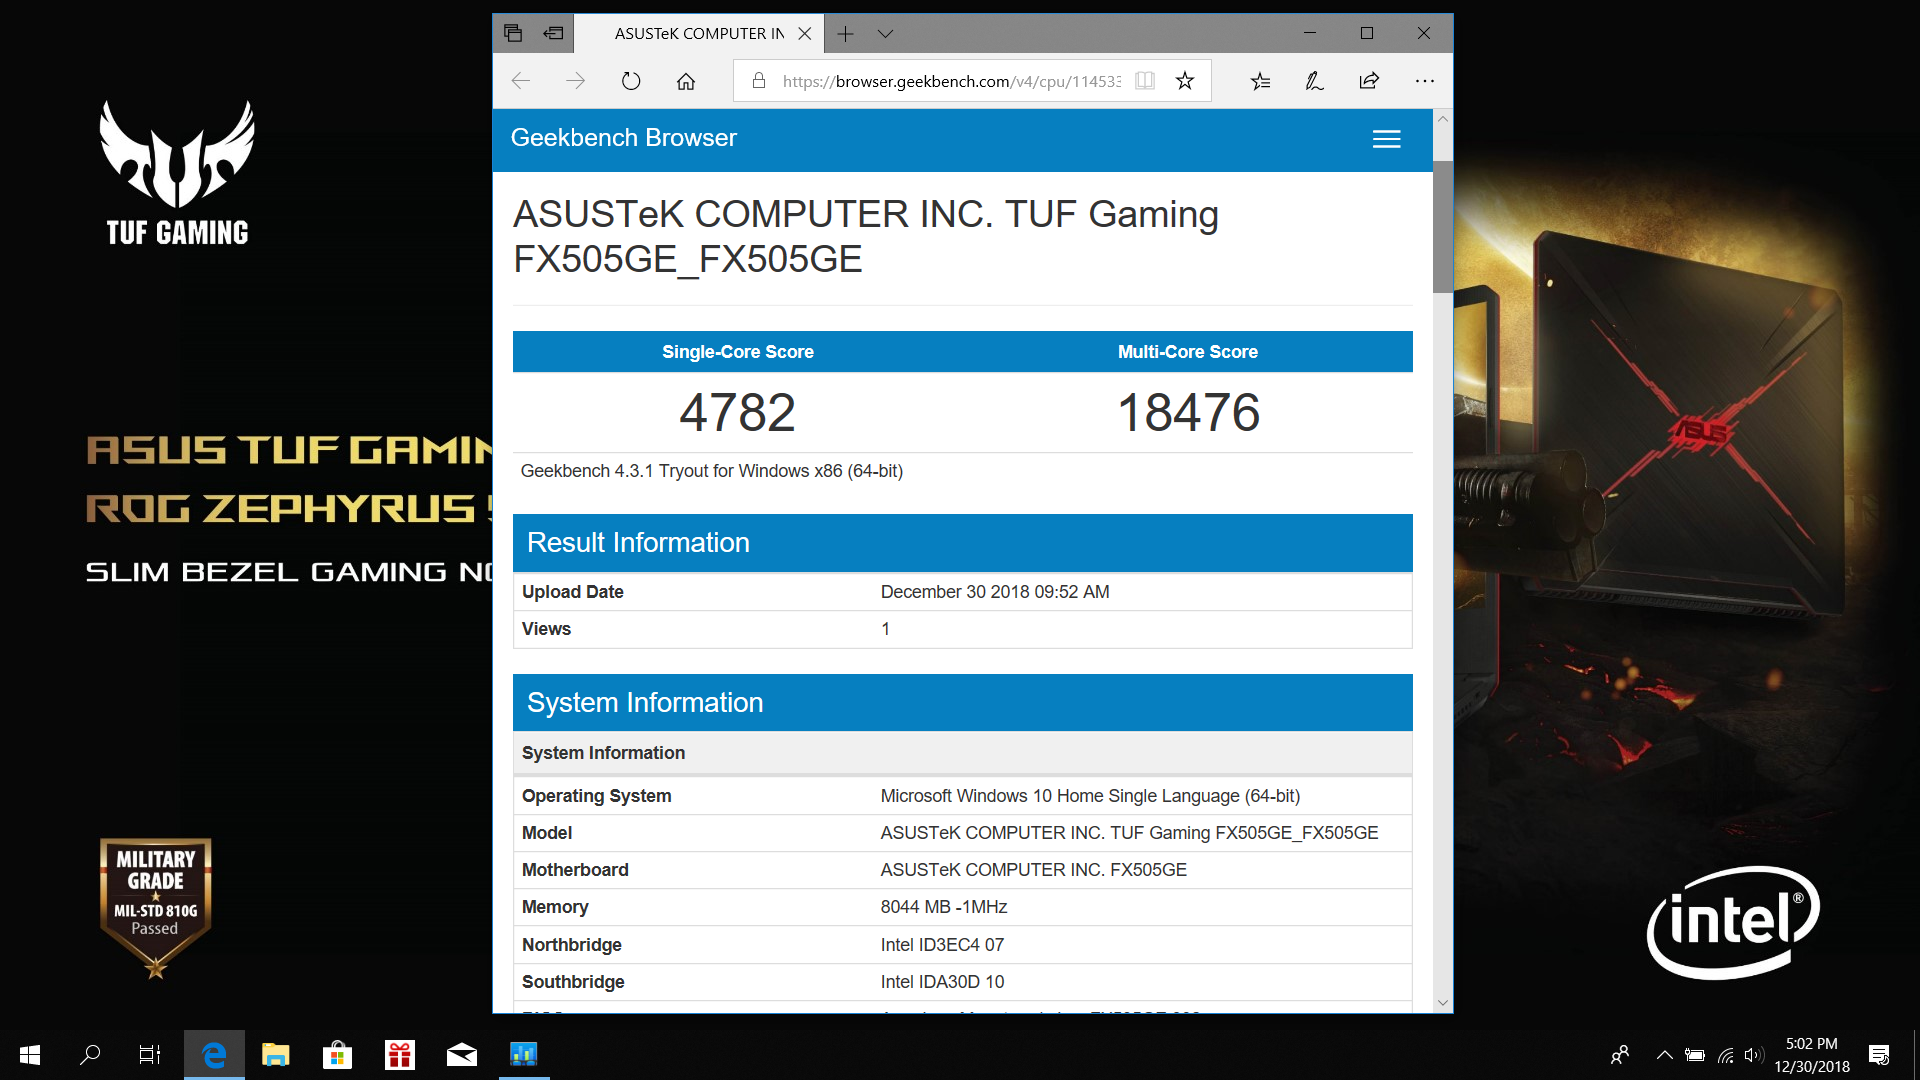Select the ASUSTeK COMPUTER browser tab
The height and width of the screenshot is (1080, 1920).
700,33
